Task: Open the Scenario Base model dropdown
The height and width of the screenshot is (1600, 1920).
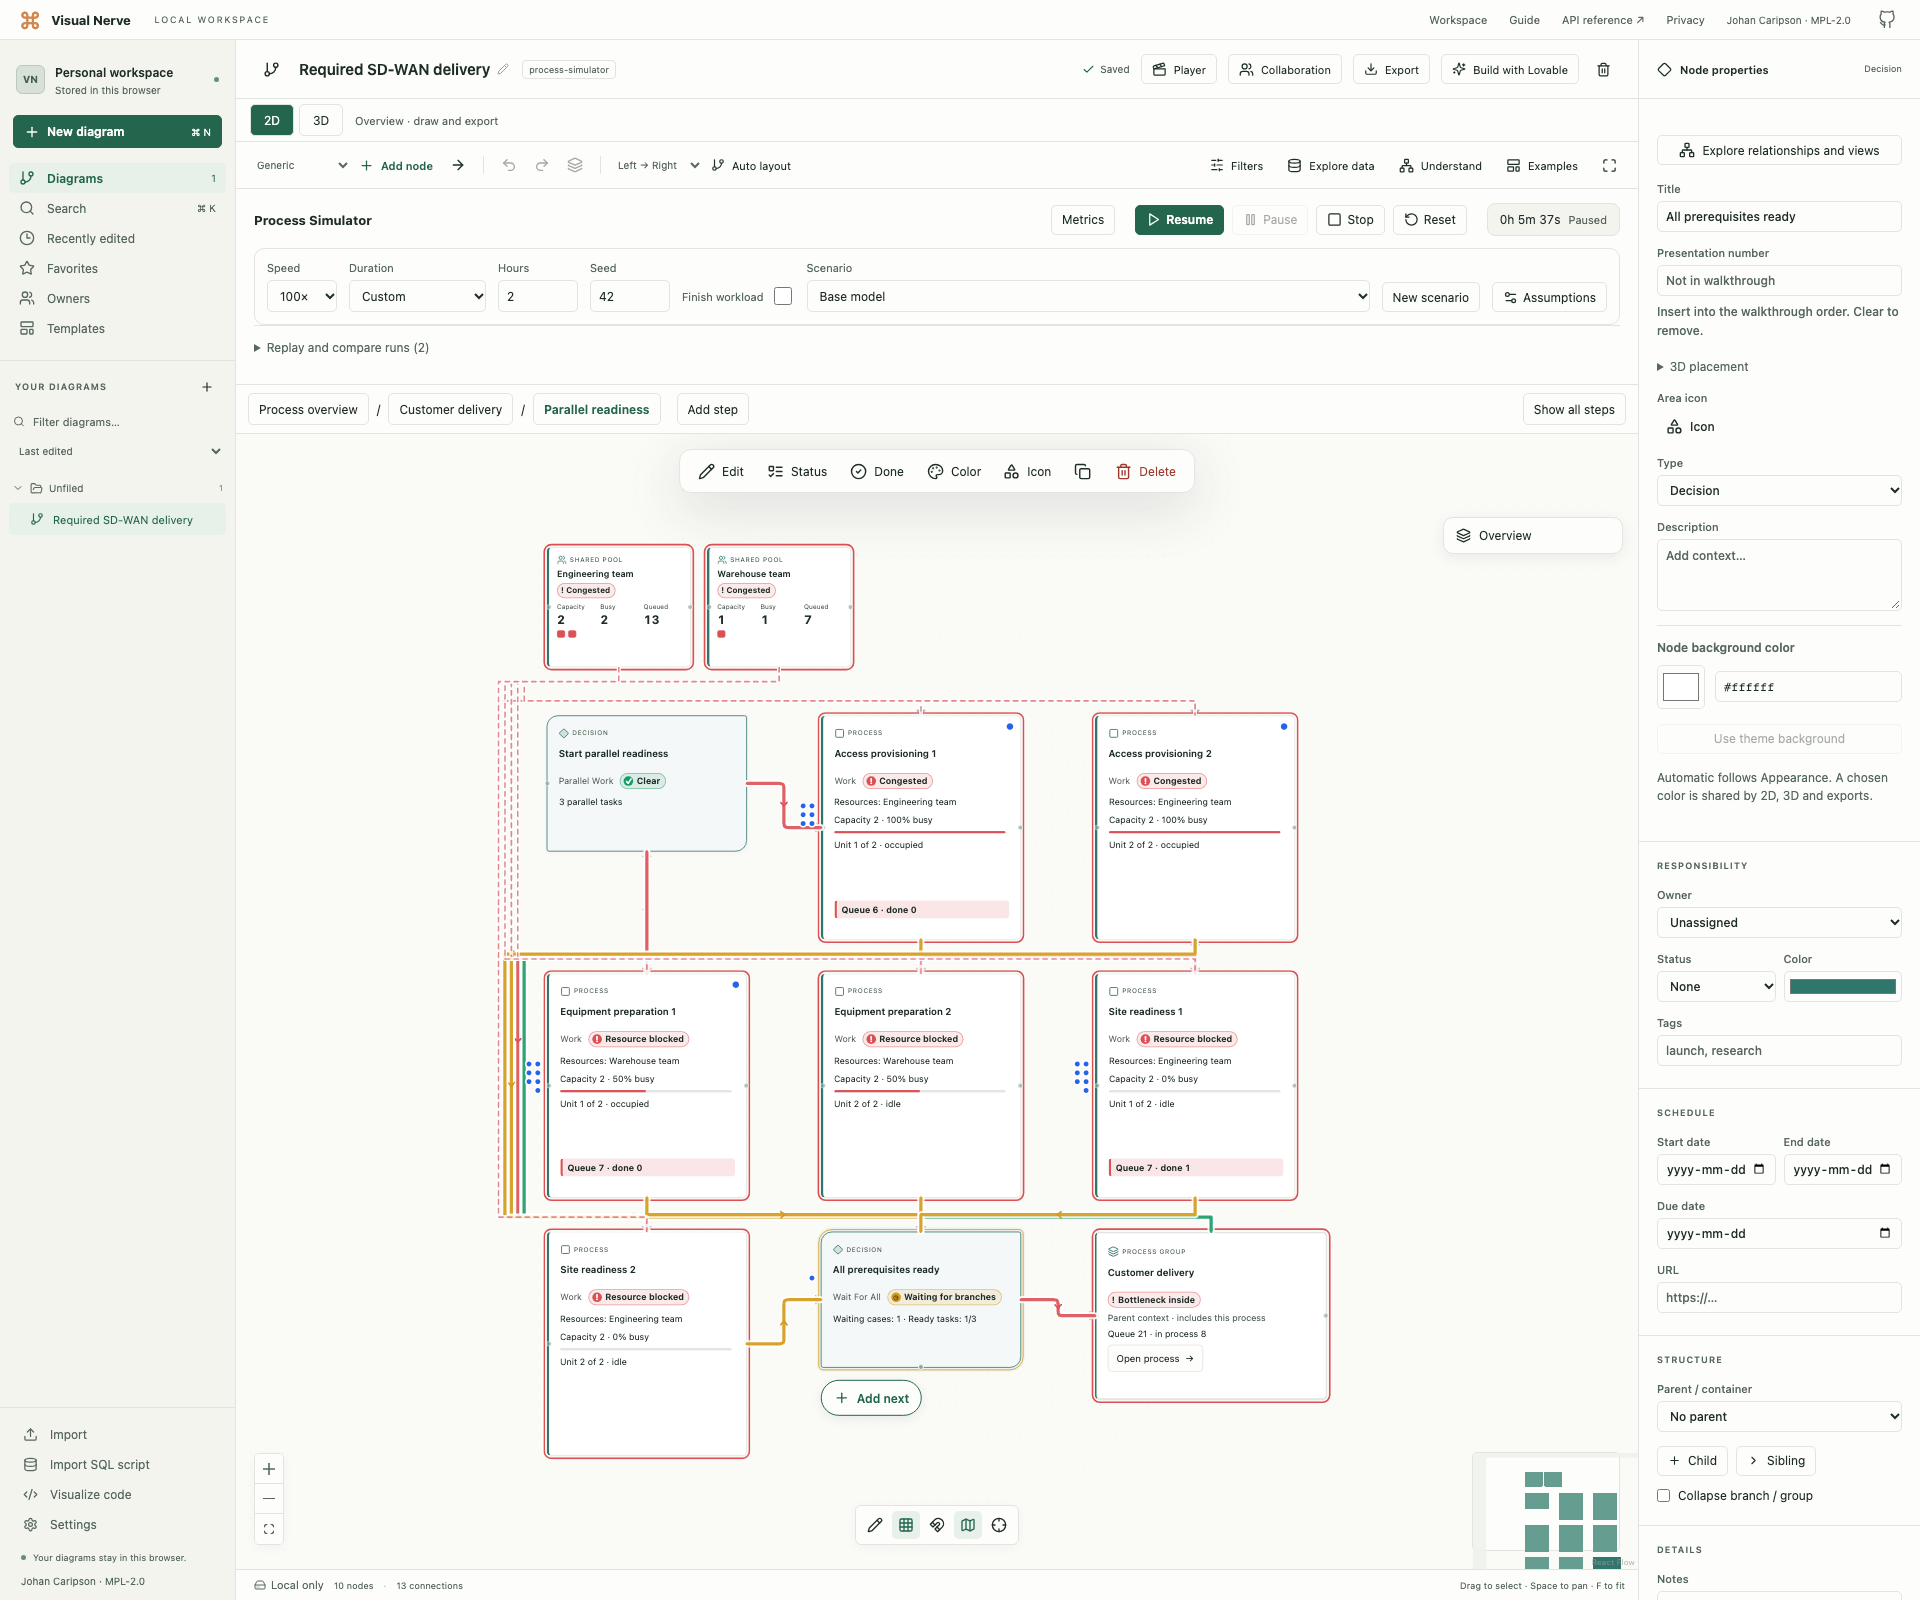Action: [1088, 296]
